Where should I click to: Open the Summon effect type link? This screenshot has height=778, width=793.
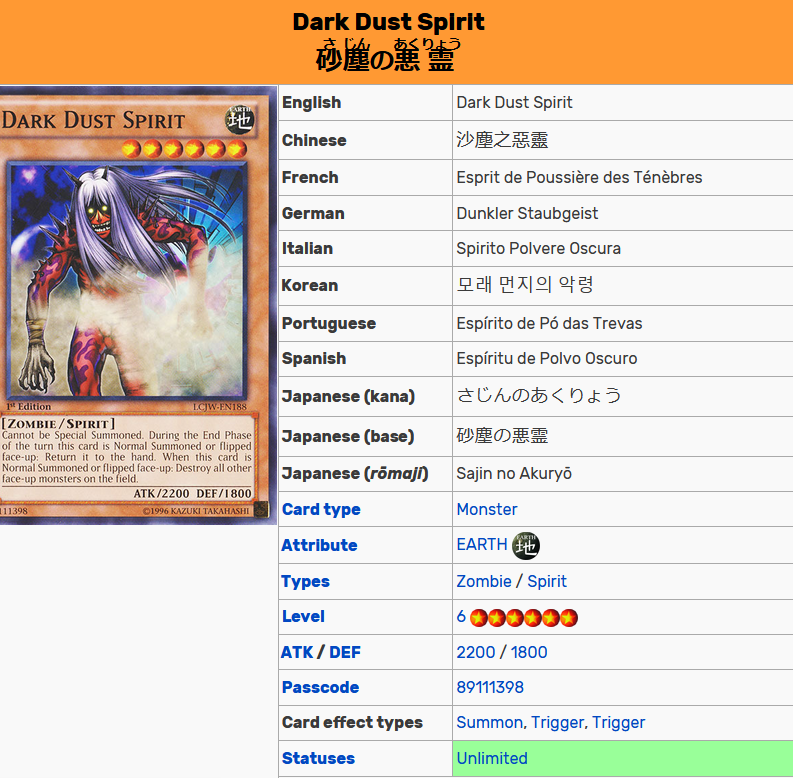click(489, 723)
